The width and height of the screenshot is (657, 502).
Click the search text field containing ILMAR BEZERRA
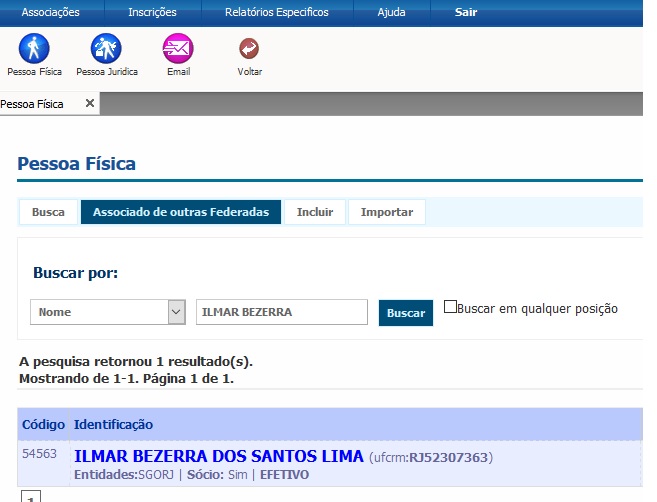[281, 312]
